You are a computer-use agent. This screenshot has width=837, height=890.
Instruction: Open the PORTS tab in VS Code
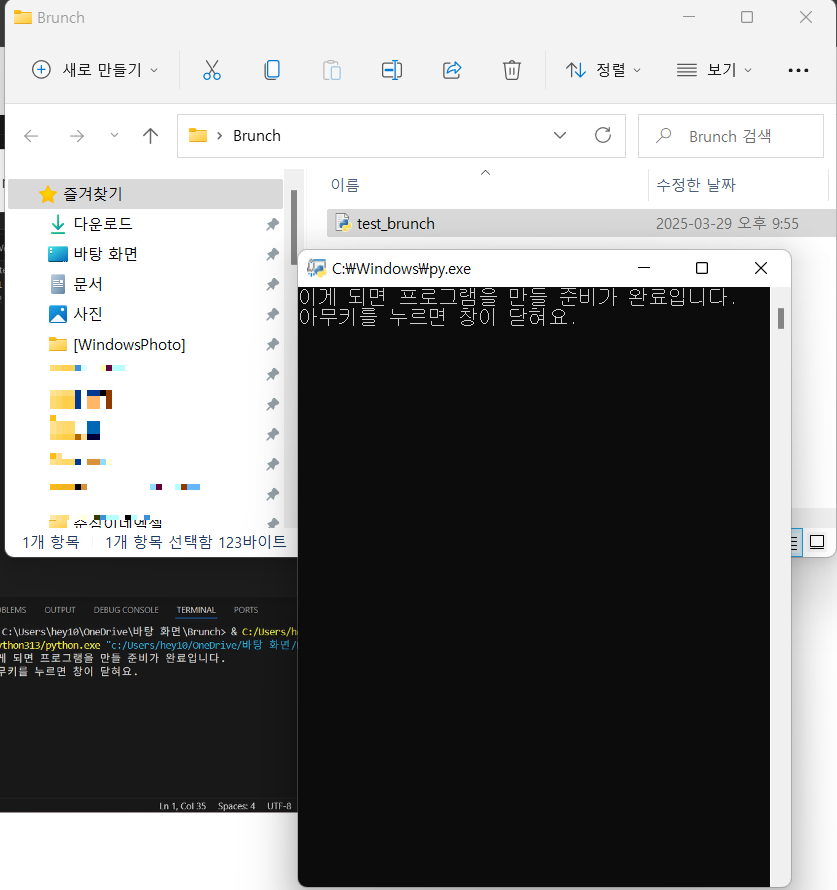coord(245,610)
